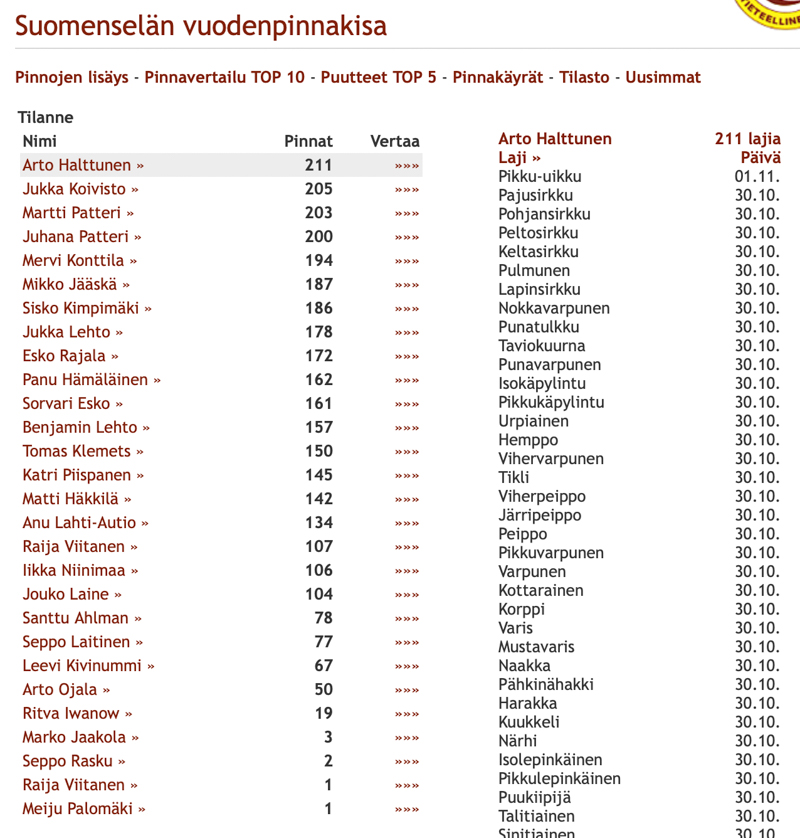View Sisko Kimpimäki's list
Image resolution: width=800 pixels, height=838 pixels.
(87, 309)
